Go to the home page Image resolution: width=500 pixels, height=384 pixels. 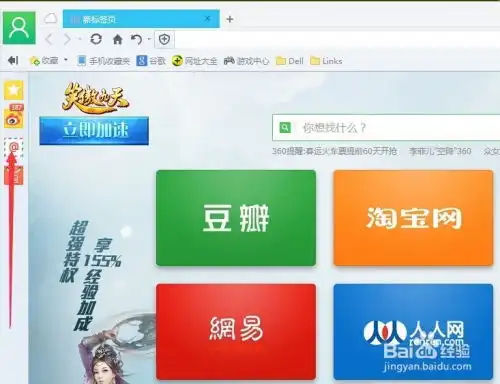(117, 40)
